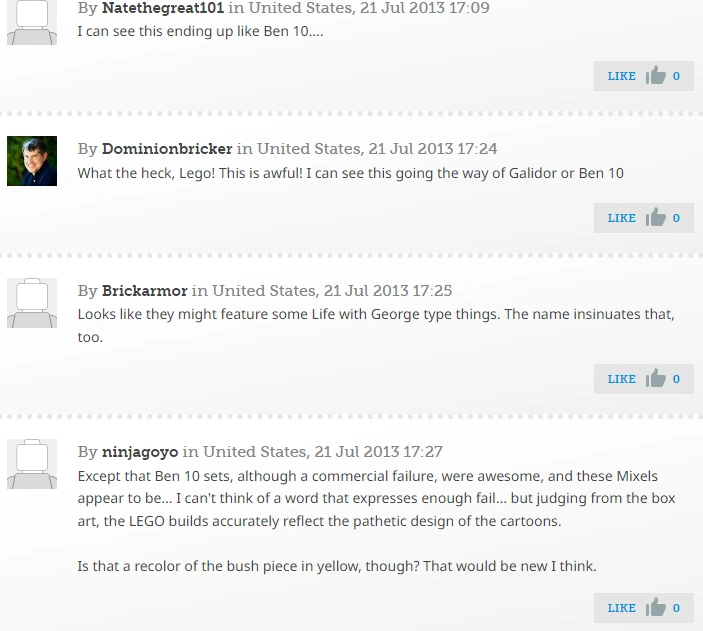Visit Natethegreat101's user profile link
Image resolution: width=703 pixels, height=631 pixels.
pyautogui.click(x=163, y=8)
